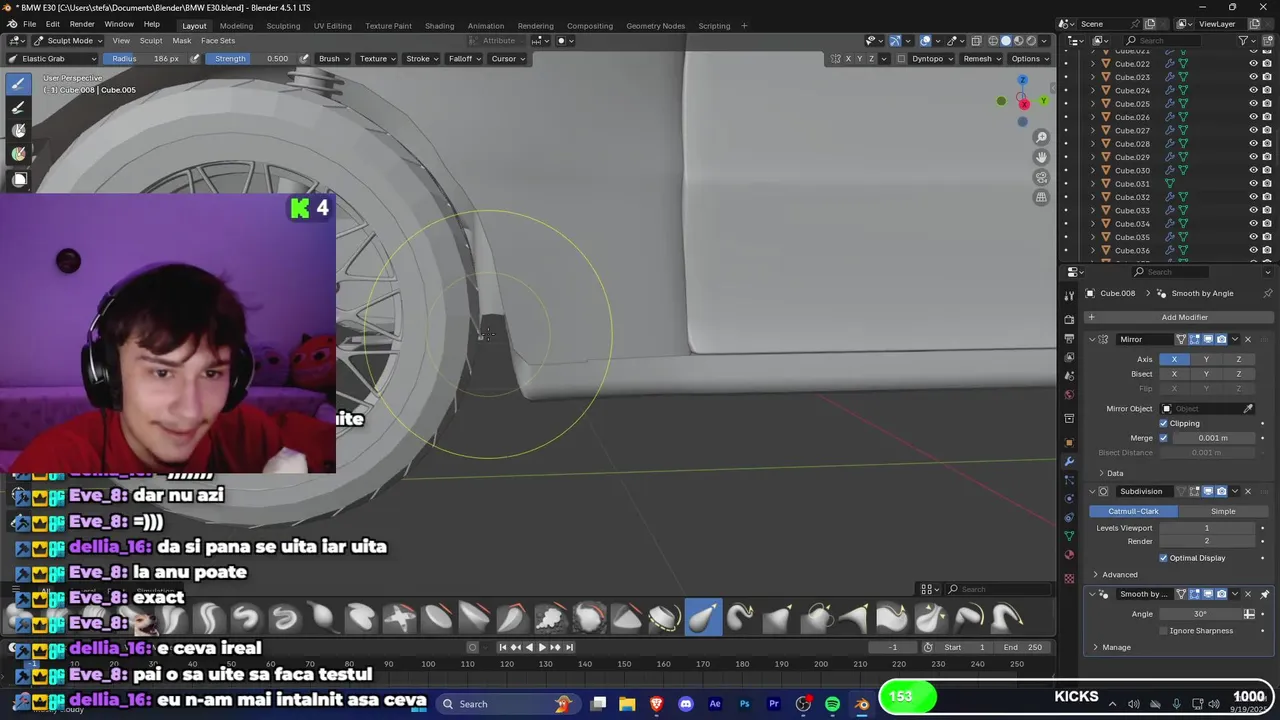Remove the Mirror modifier with its X button
1280x720 pixels.
pos(1247,339)
